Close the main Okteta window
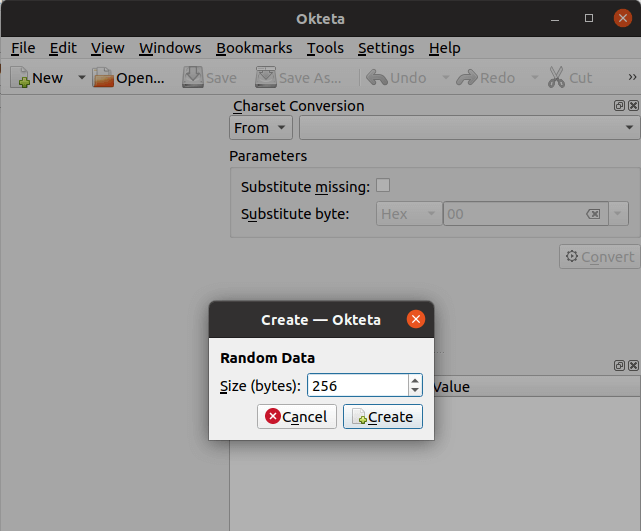 (x=623, y=18)
